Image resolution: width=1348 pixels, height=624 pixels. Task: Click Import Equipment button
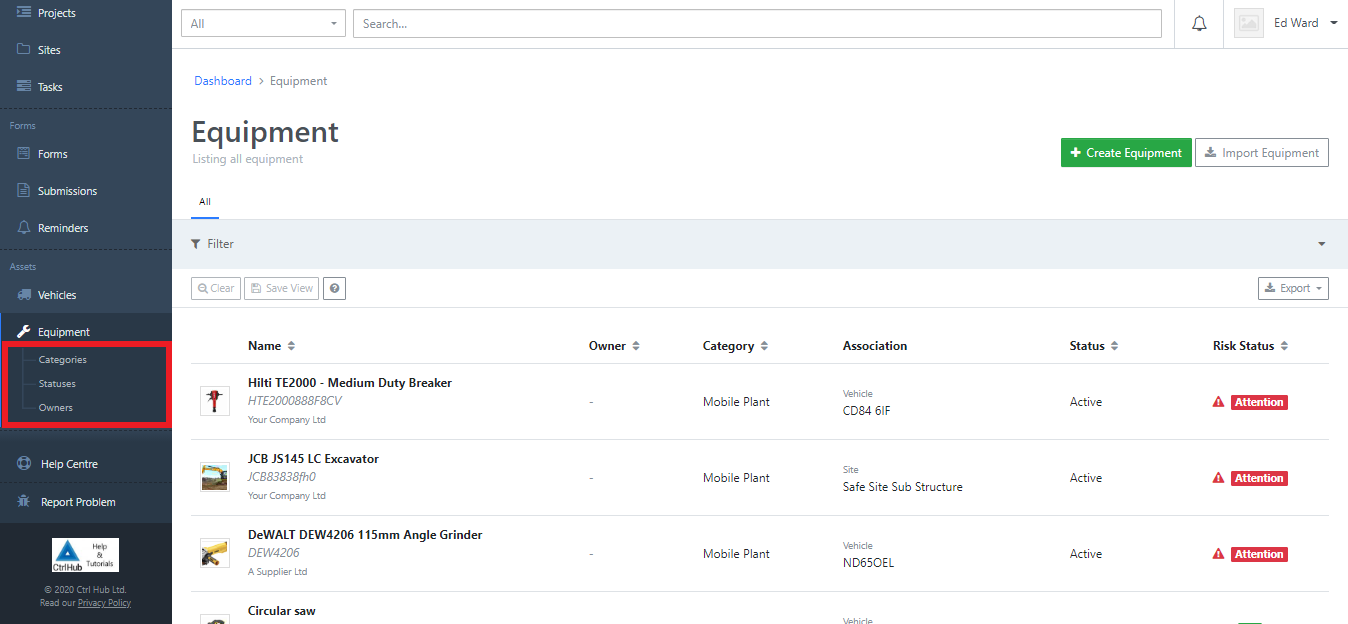pos(1262,153)
